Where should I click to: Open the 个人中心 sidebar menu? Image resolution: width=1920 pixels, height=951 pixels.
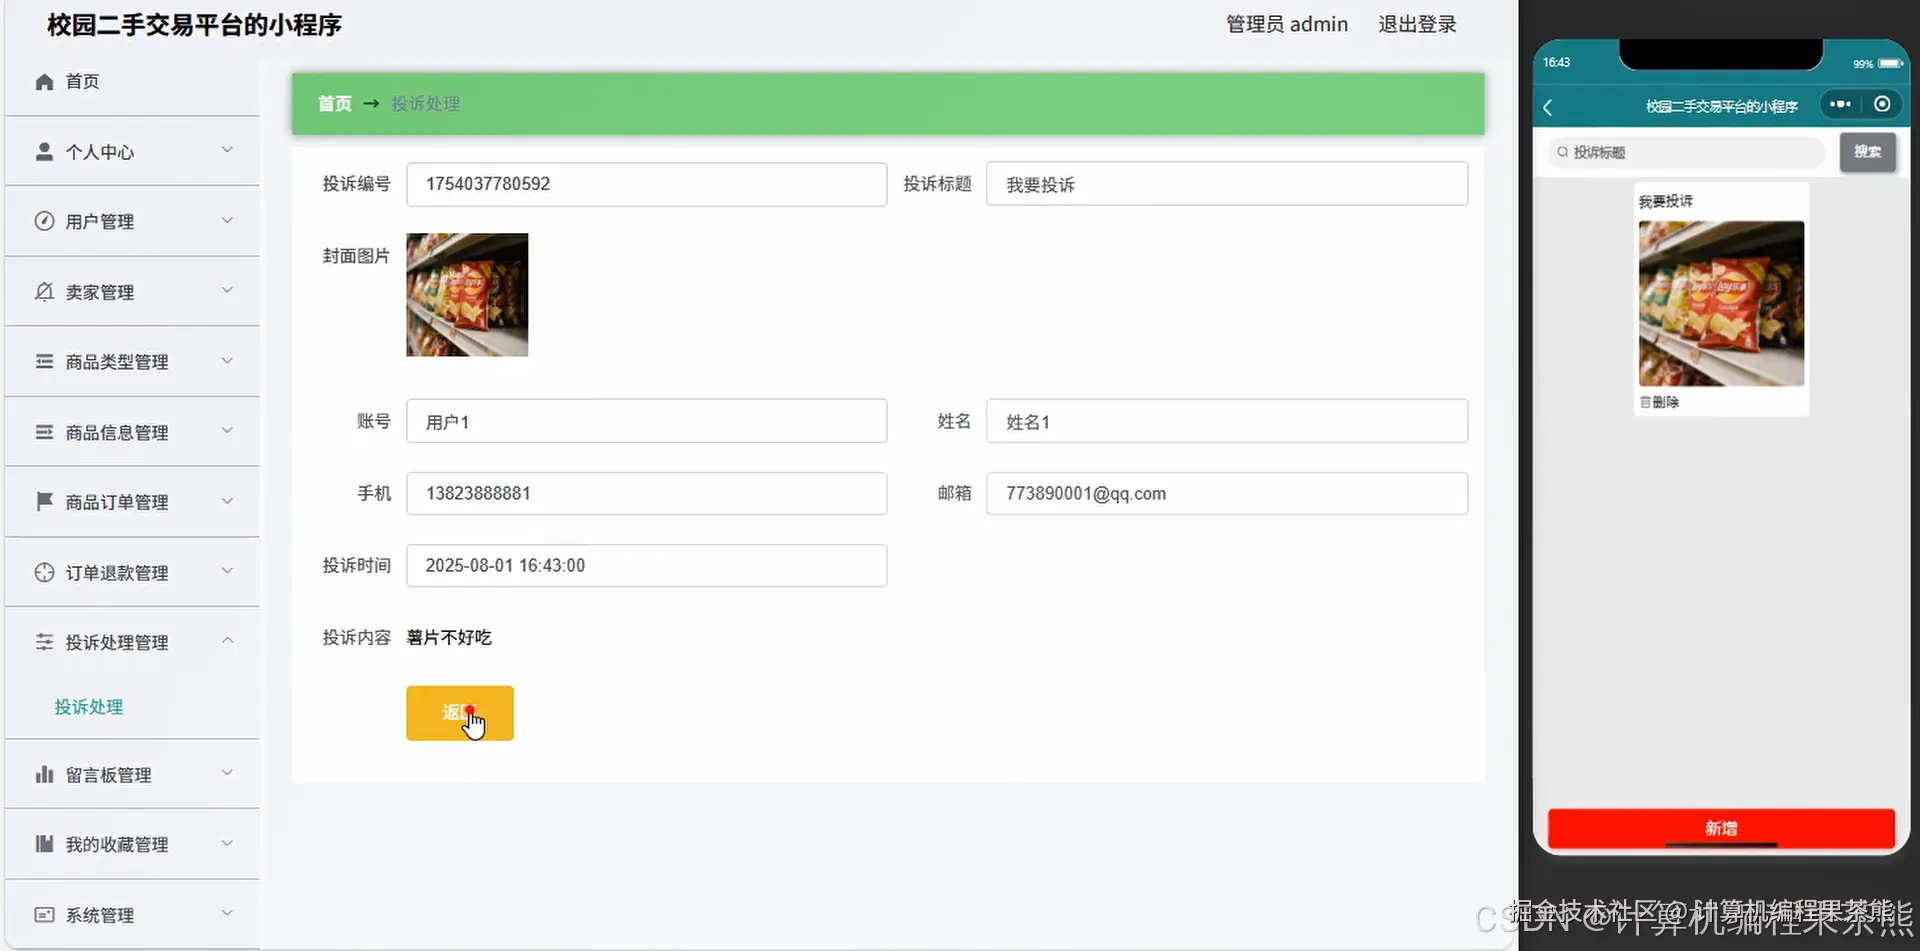pyautogui.click(x=132, y=151)
